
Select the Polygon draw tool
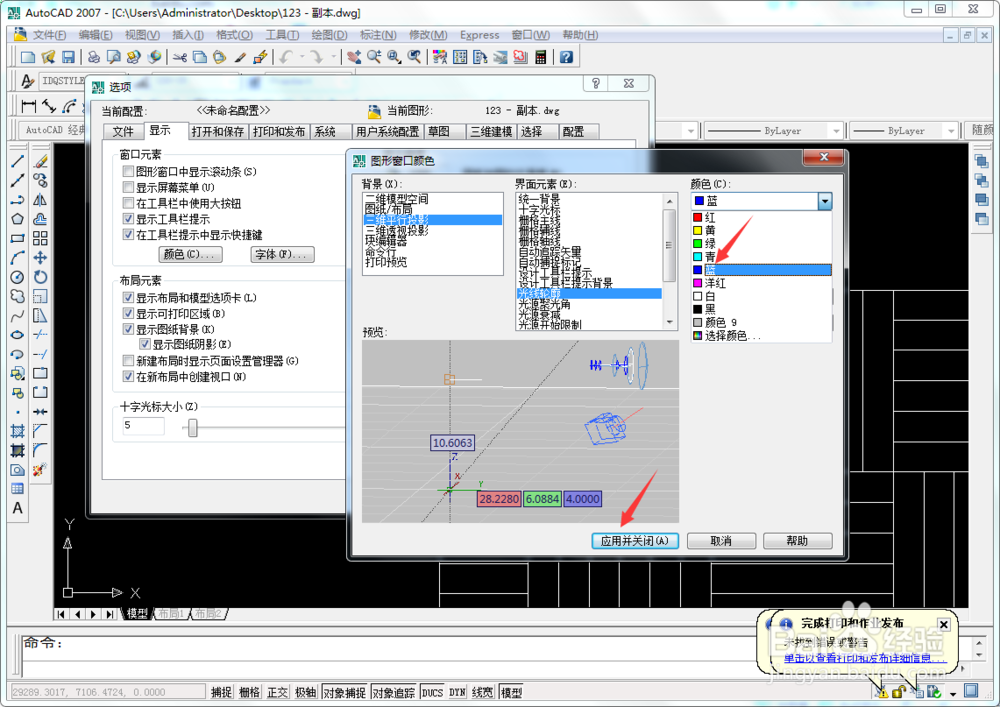coord(17,219)
